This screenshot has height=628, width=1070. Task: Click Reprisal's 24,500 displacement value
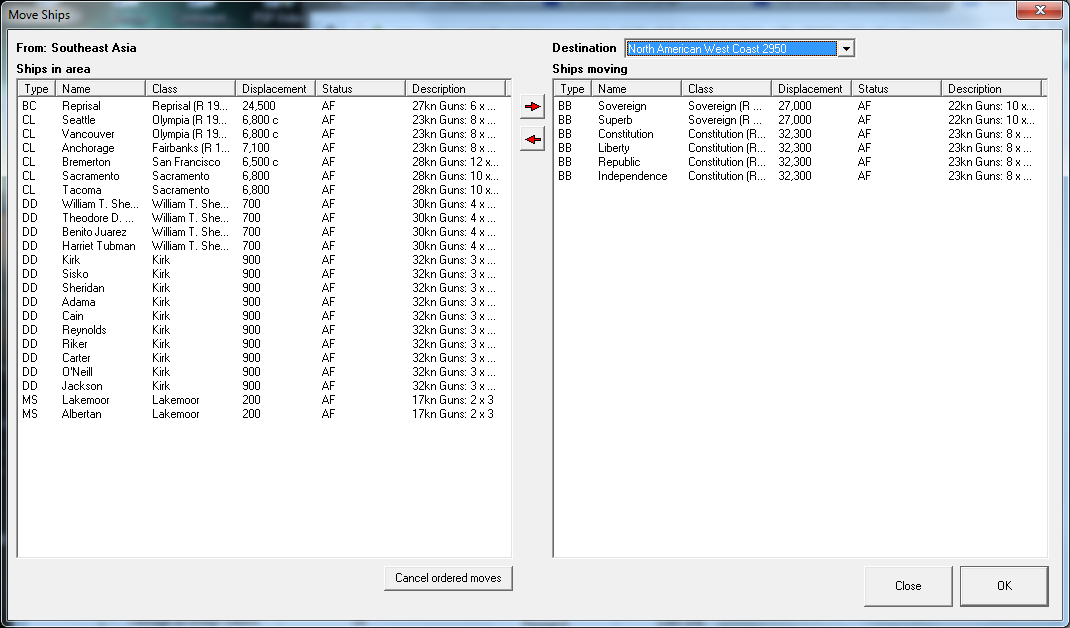tap(259, 106)
